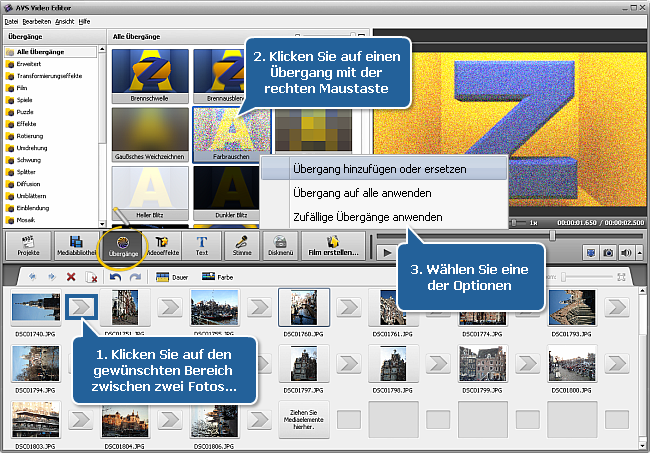Viewport: 650px width, 453px height.
Task: Select the Film transitions category
Action: point(21,88)
